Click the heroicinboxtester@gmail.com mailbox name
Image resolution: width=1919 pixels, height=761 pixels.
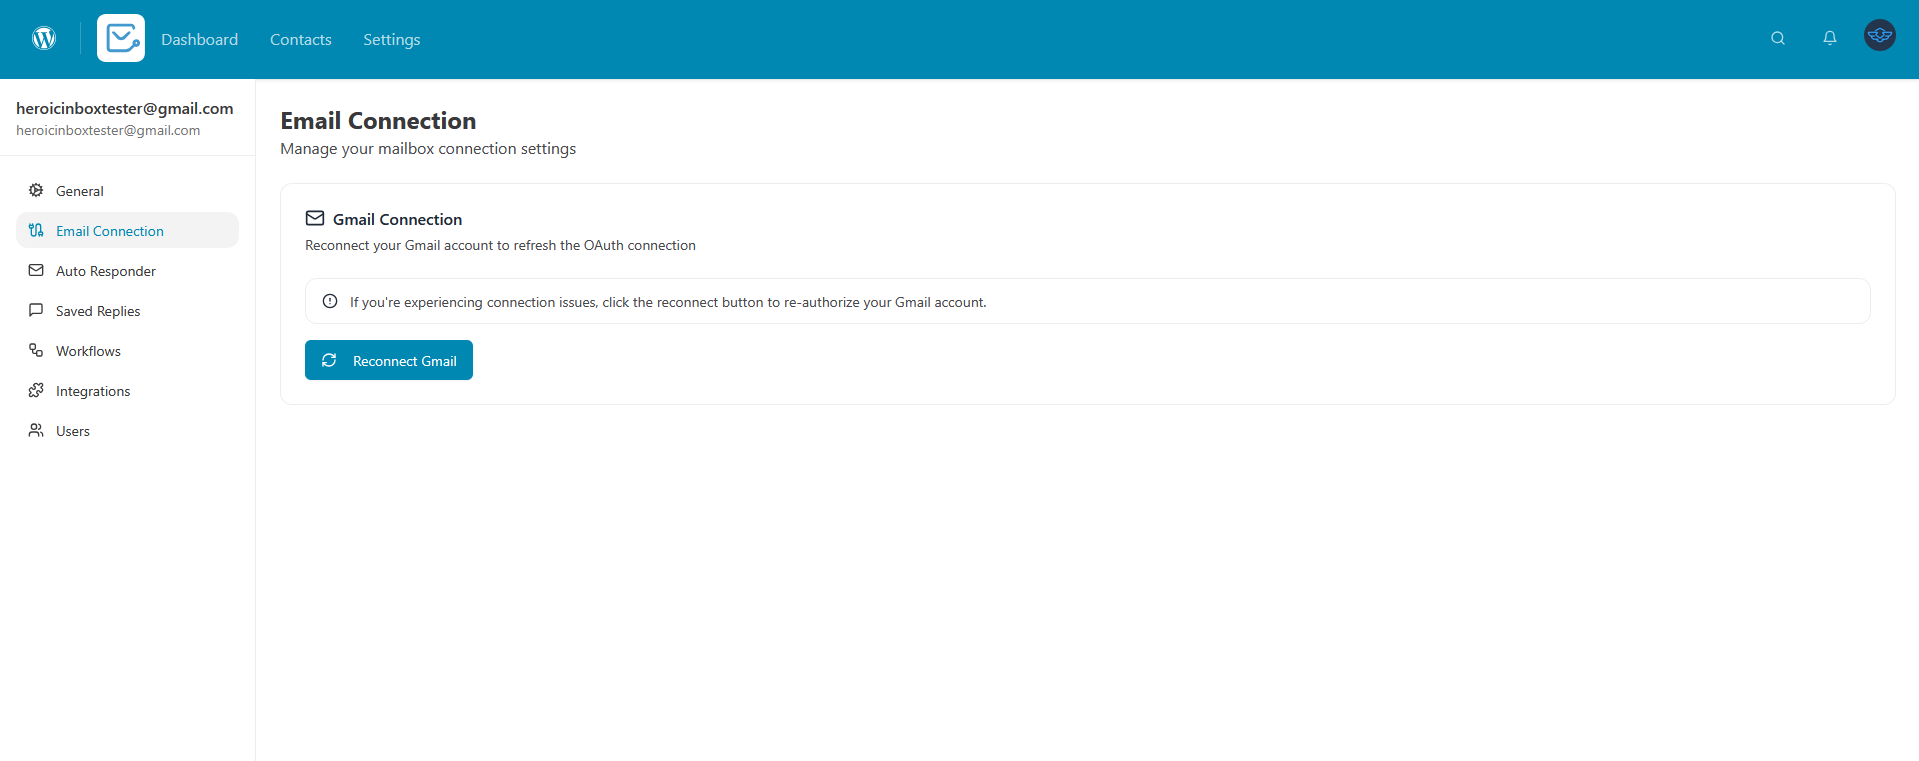click(124, 108)
